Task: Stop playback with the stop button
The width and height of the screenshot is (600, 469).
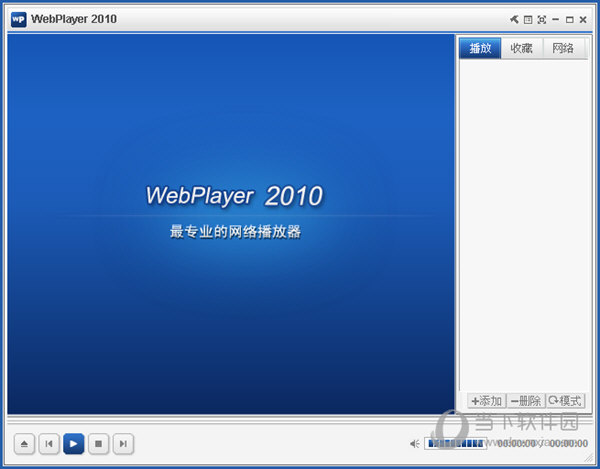Action: tap(98, 444)
